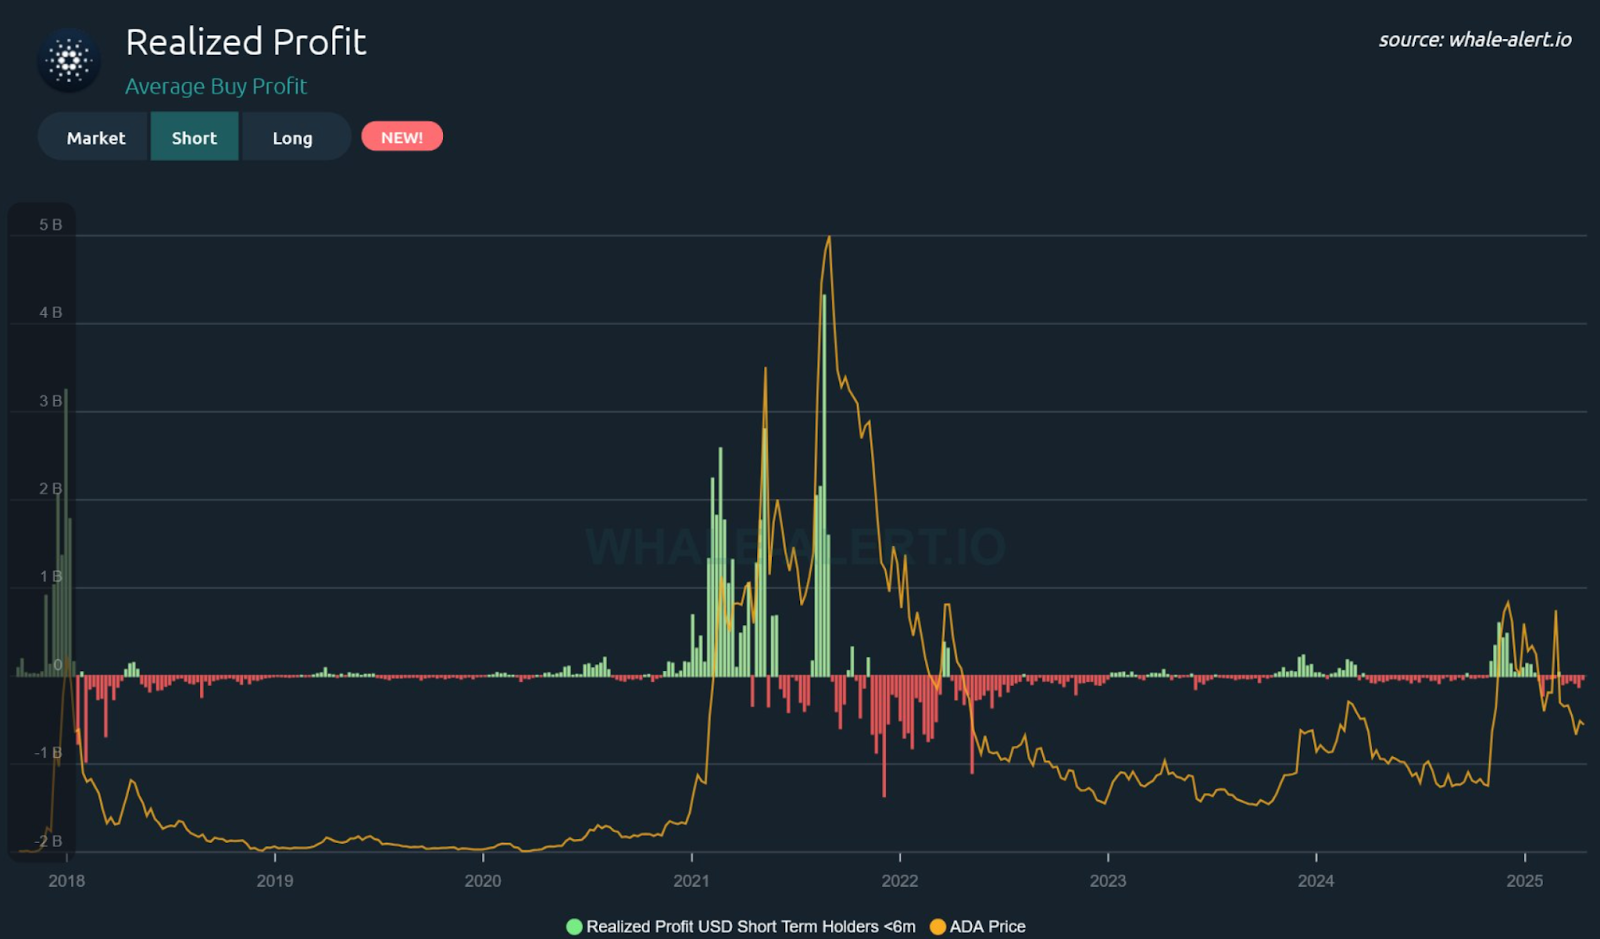This screenshot has height=939, width=1600.
Task: Click the 2024 x-axis label
Action: click(1316, 881)
